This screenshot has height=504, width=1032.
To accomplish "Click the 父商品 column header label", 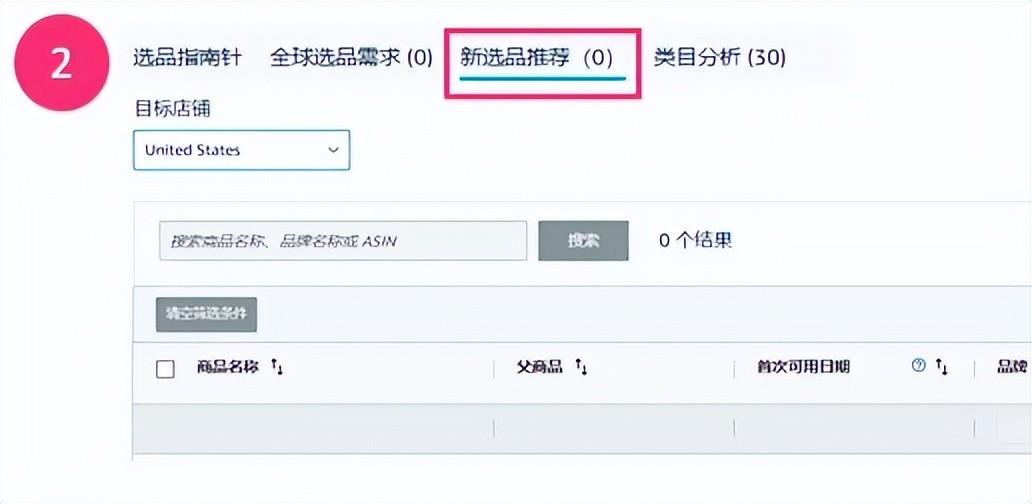I will pos(539,367).
